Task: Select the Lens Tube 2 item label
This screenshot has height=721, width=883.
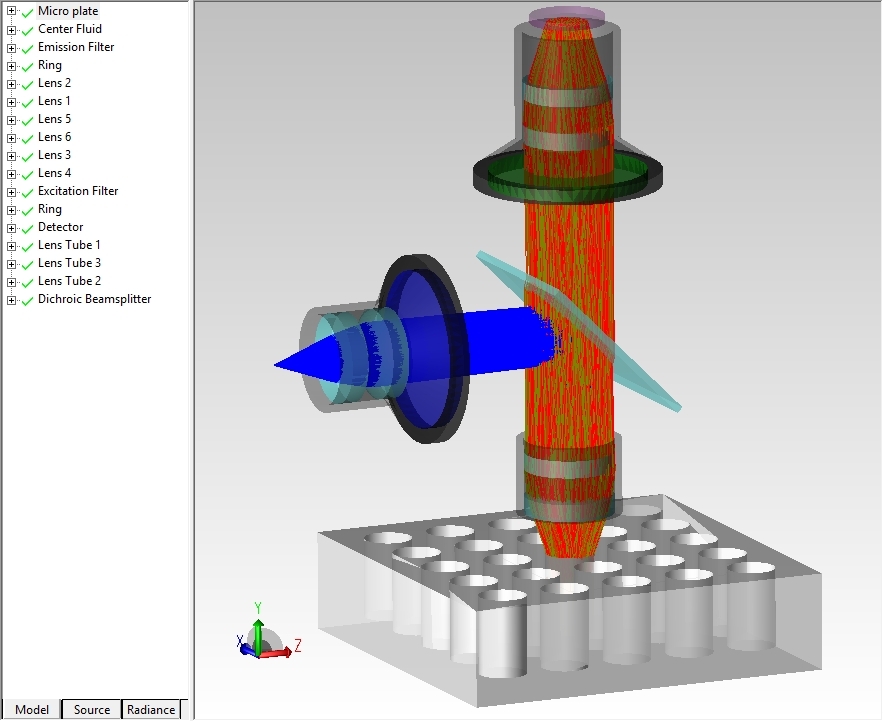Action: 69,281
